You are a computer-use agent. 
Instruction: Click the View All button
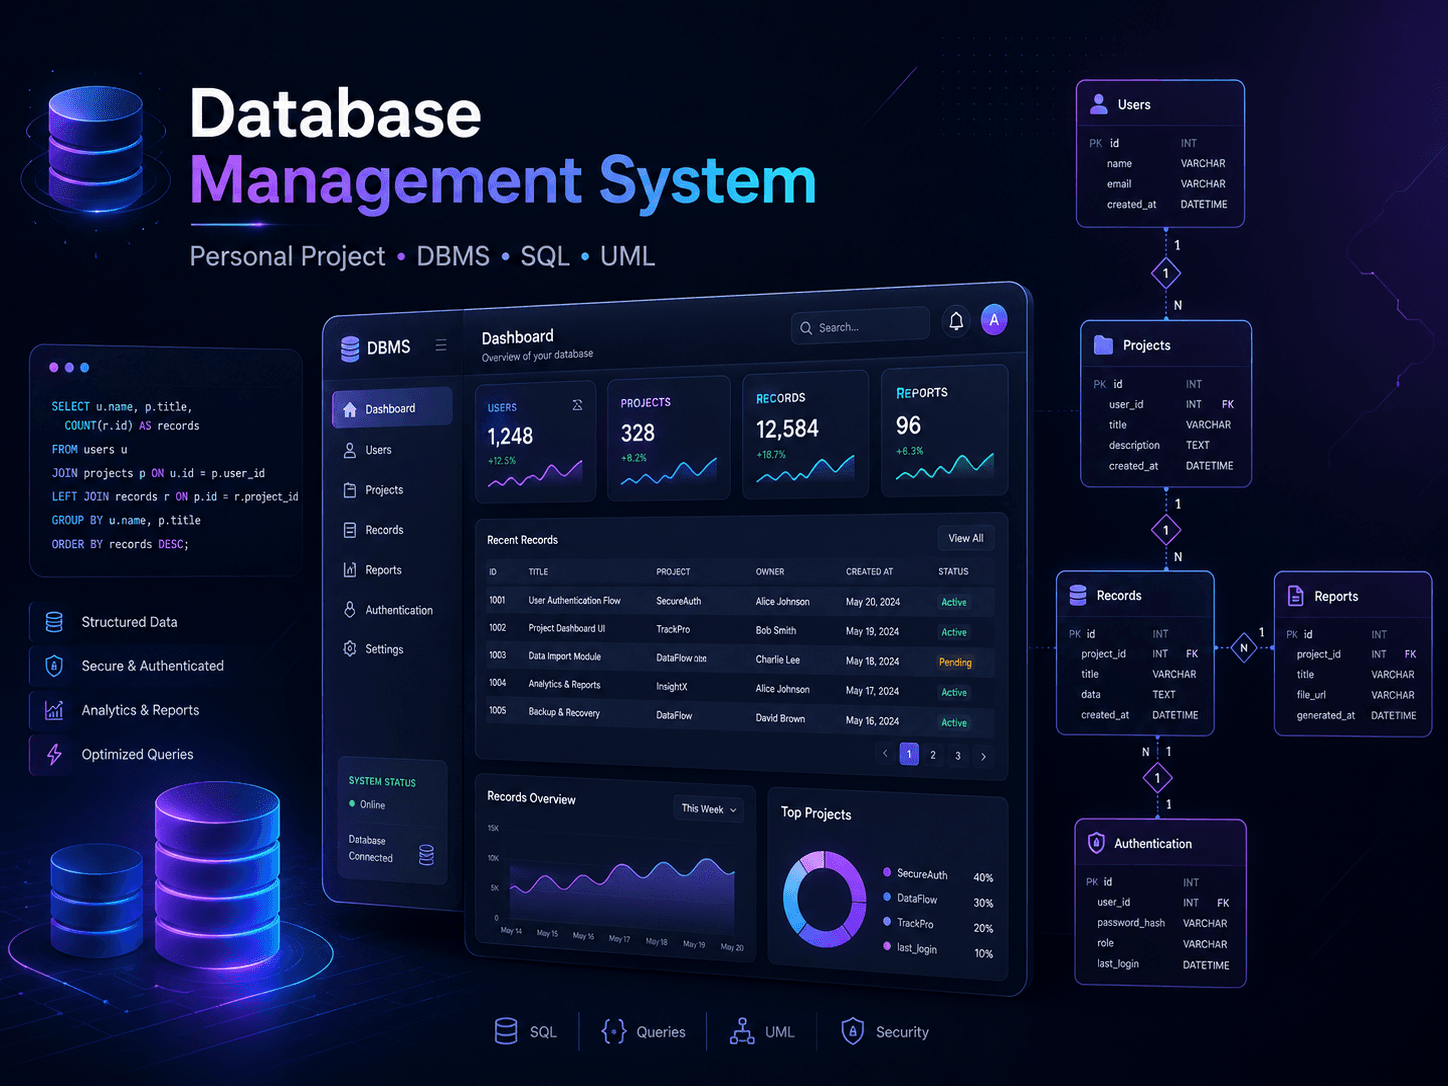click(x=966, y=538)
